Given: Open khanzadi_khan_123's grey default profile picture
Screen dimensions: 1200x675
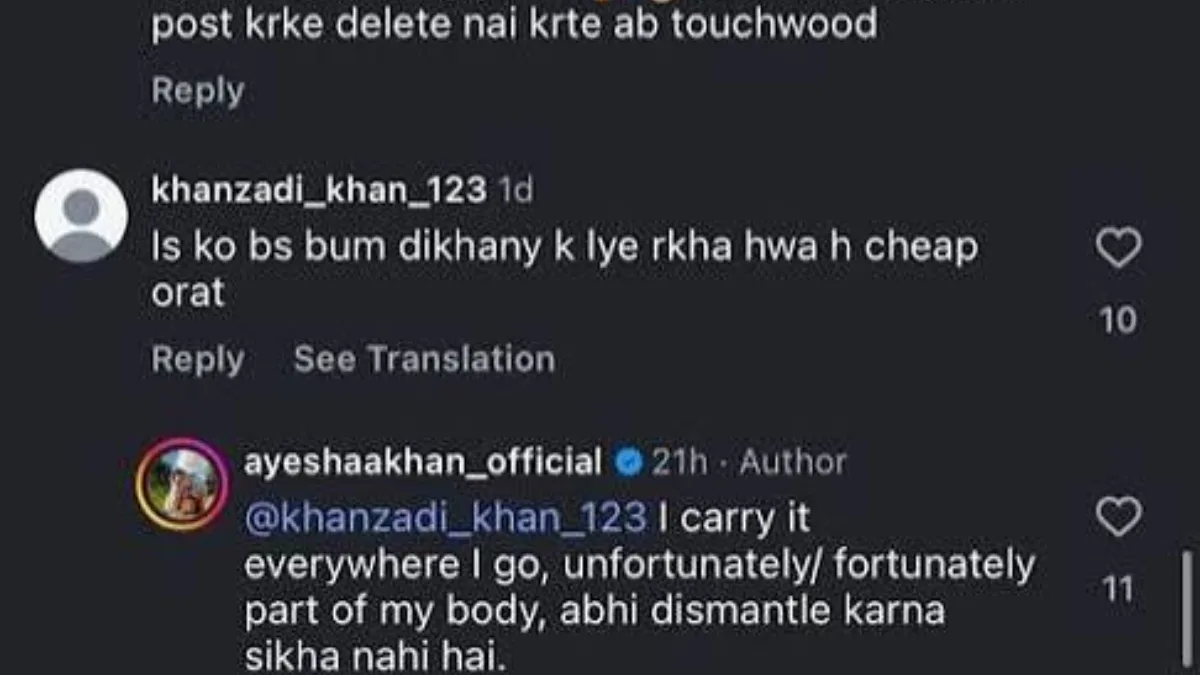Looking at the screenshot, I should [x=81, y=217].
